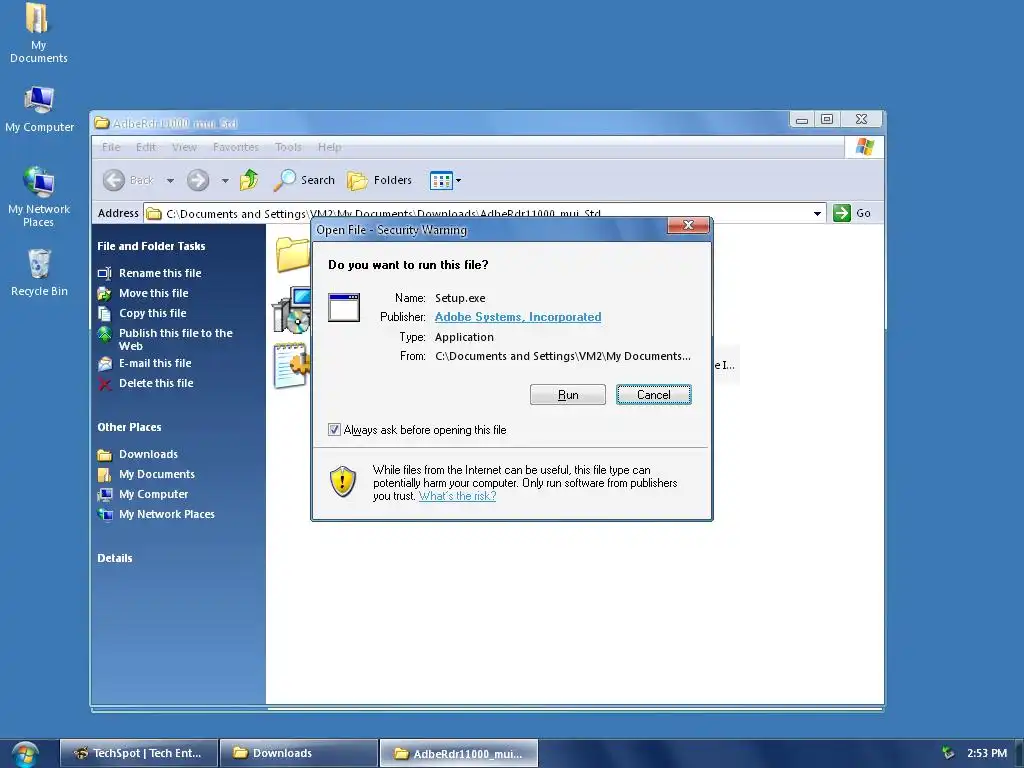The height and width of the screenshot is (768, 1024).
Task: Toggle the Folders pane button
Action: tap(379, 180)
